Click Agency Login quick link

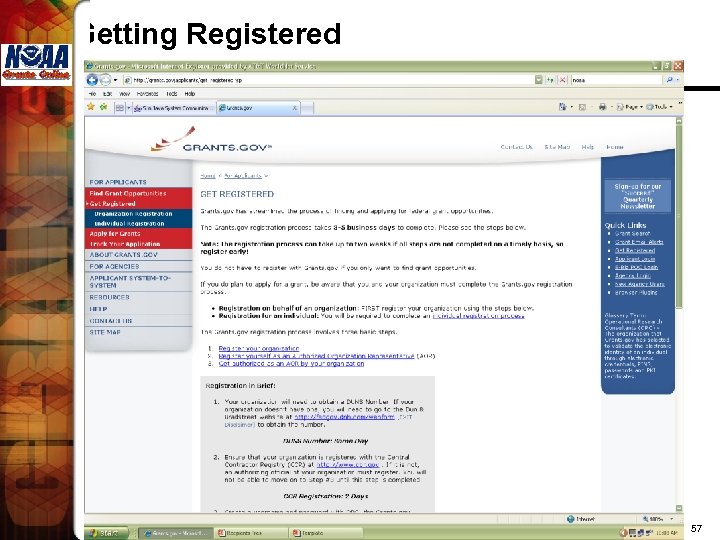(632, 276)
